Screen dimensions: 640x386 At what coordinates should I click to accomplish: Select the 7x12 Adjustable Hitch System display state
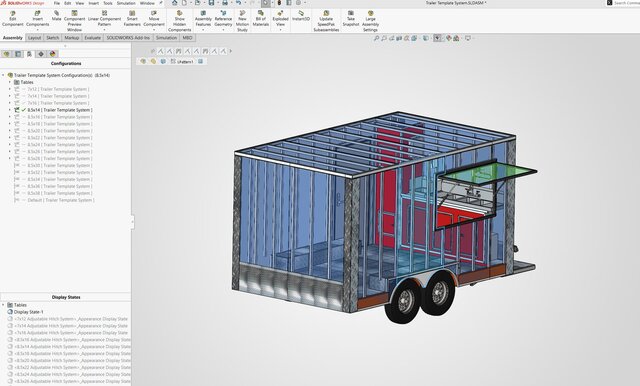(x=68, y=319)
